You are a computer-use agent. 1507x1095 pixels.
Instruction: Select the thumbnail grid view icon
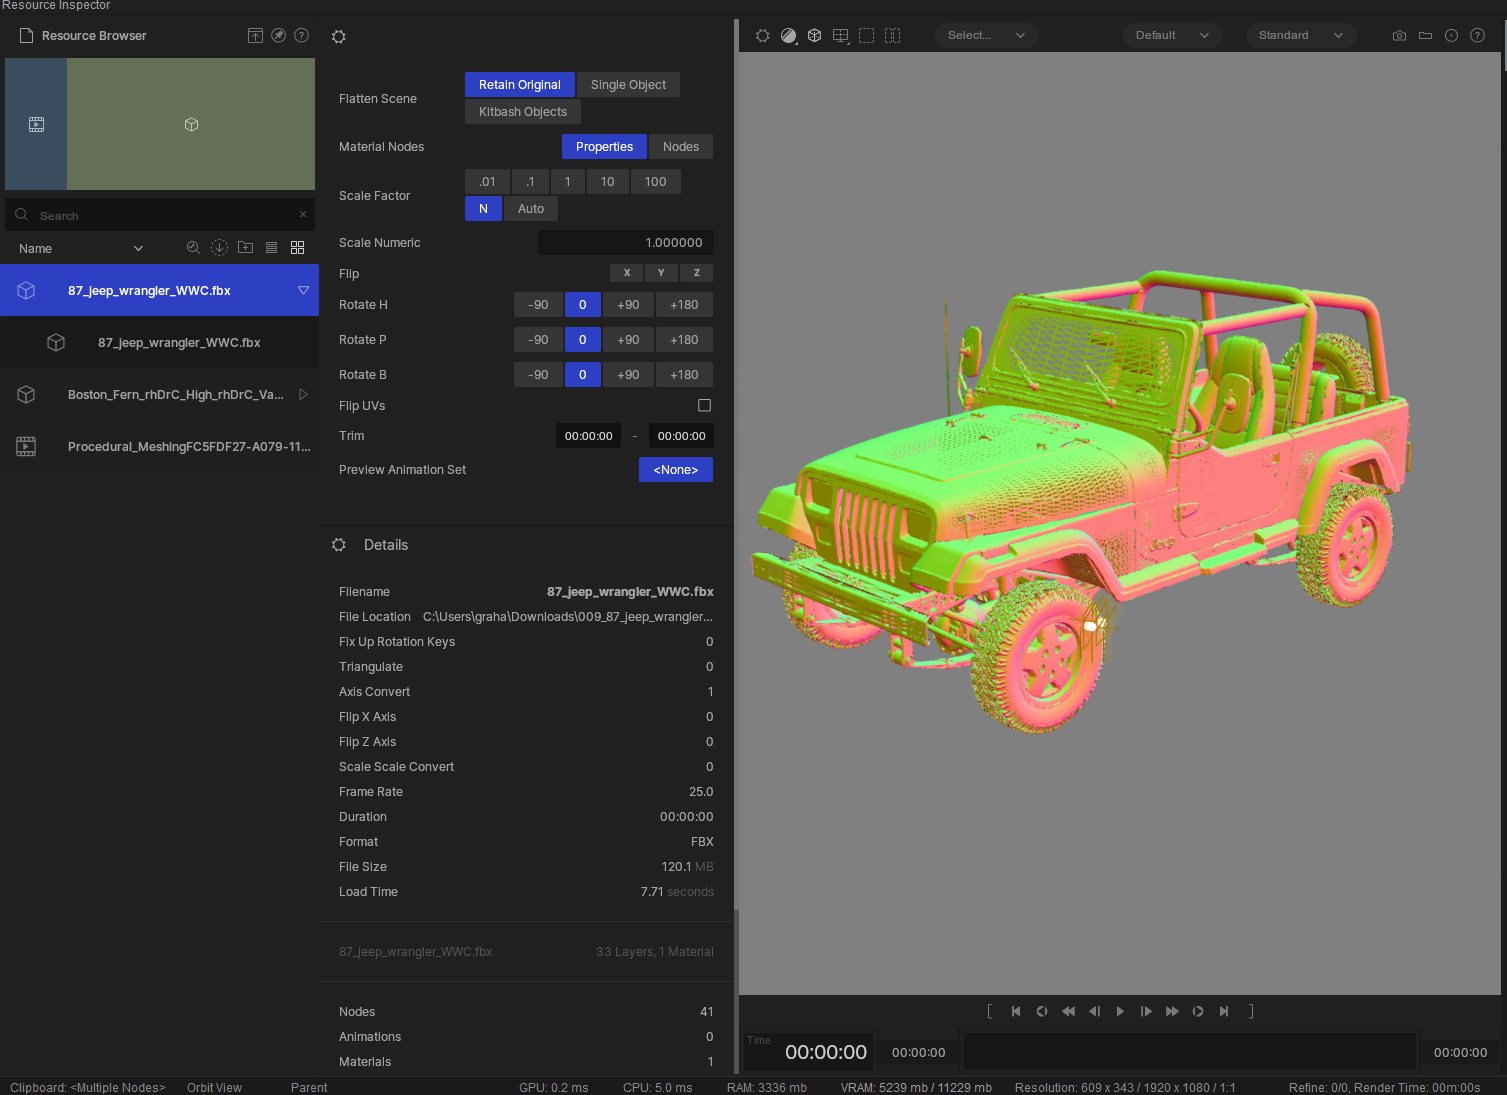coord(297,247)
